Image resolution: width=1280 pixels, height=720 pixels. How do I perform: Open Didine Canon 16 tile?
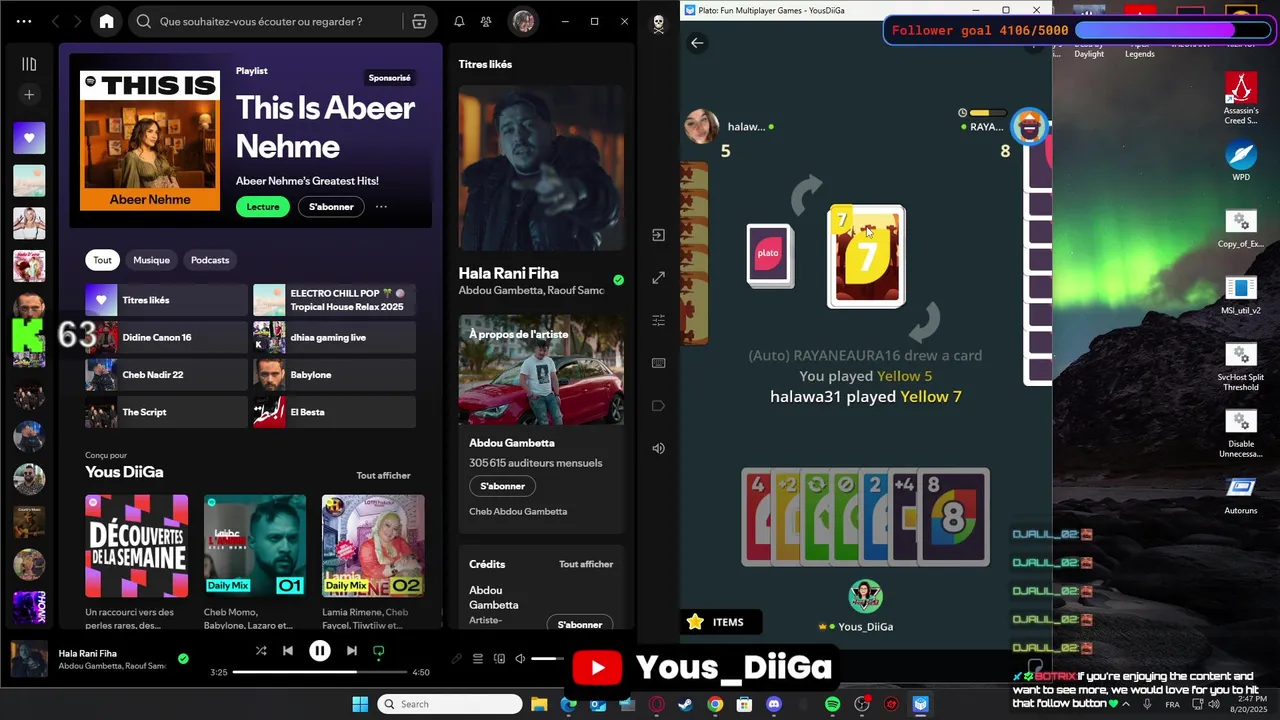click(x=166, y=337)
